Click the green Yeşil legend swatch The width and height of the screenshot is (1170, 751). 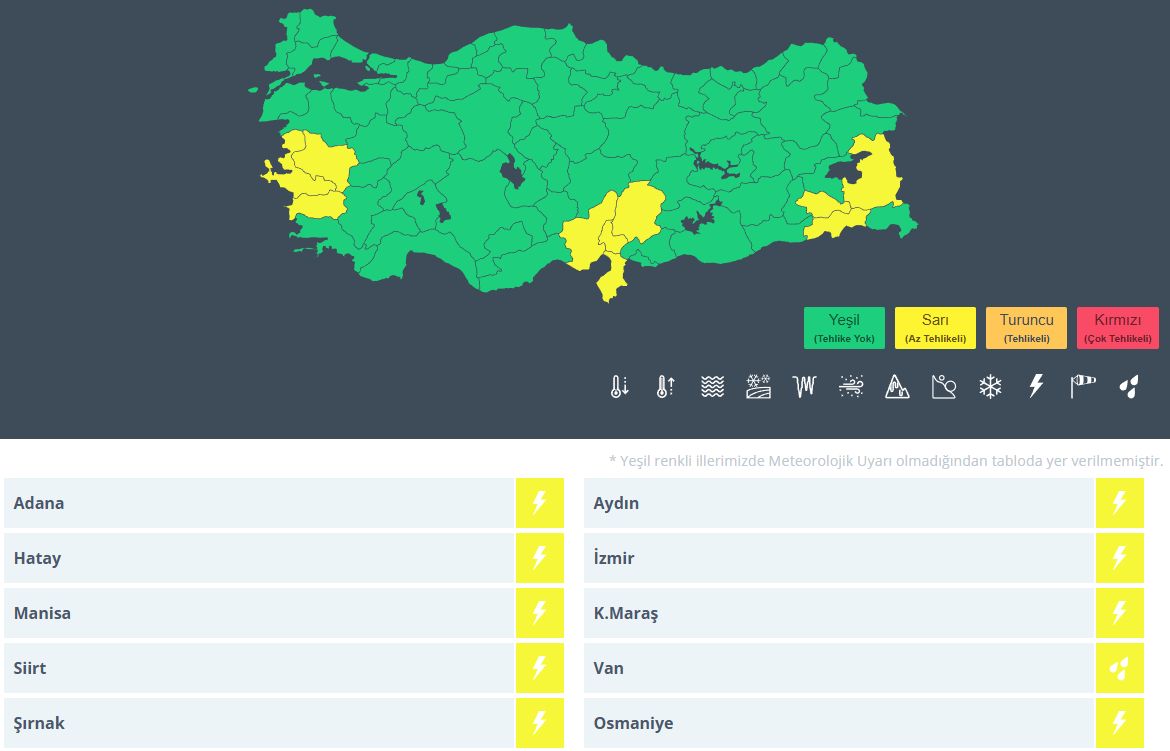844,328
